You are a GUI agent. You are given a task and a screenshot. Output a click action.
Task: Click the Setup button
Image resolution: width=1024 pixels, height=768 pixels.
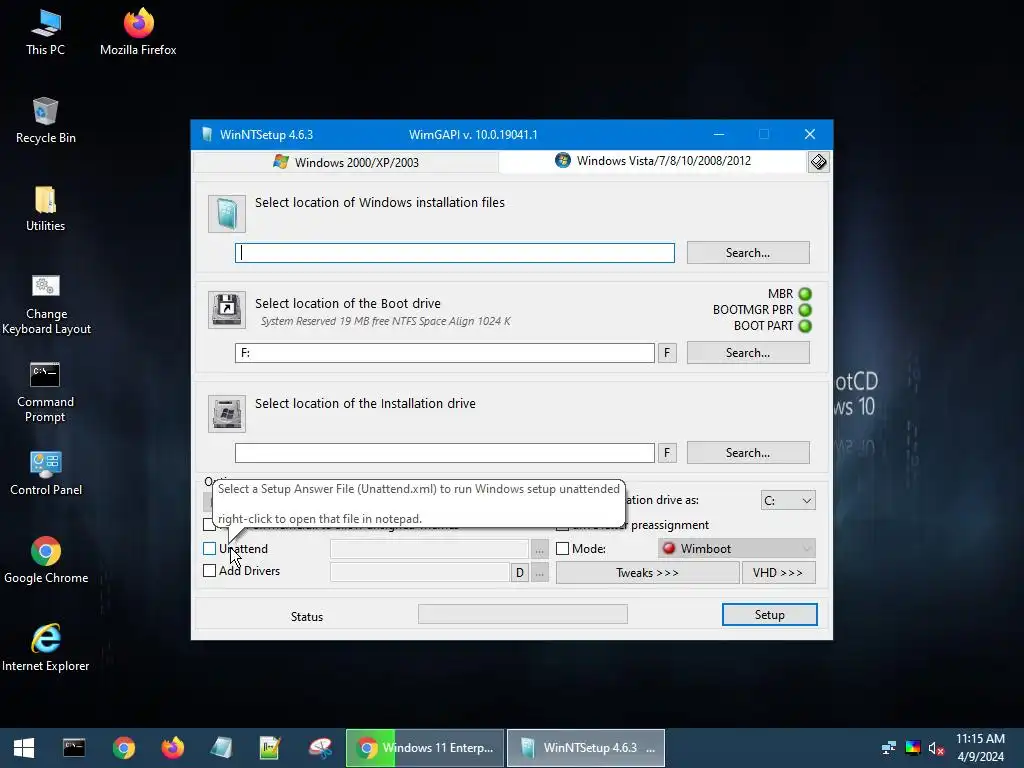769,615
